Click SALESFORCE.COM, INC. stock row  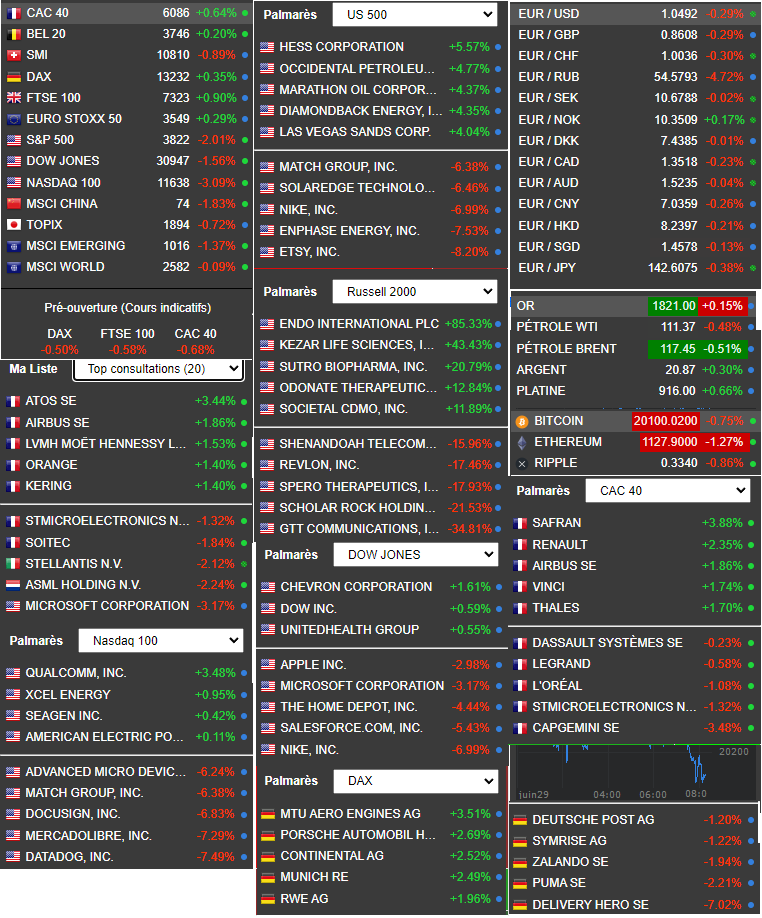coord(382,728)
